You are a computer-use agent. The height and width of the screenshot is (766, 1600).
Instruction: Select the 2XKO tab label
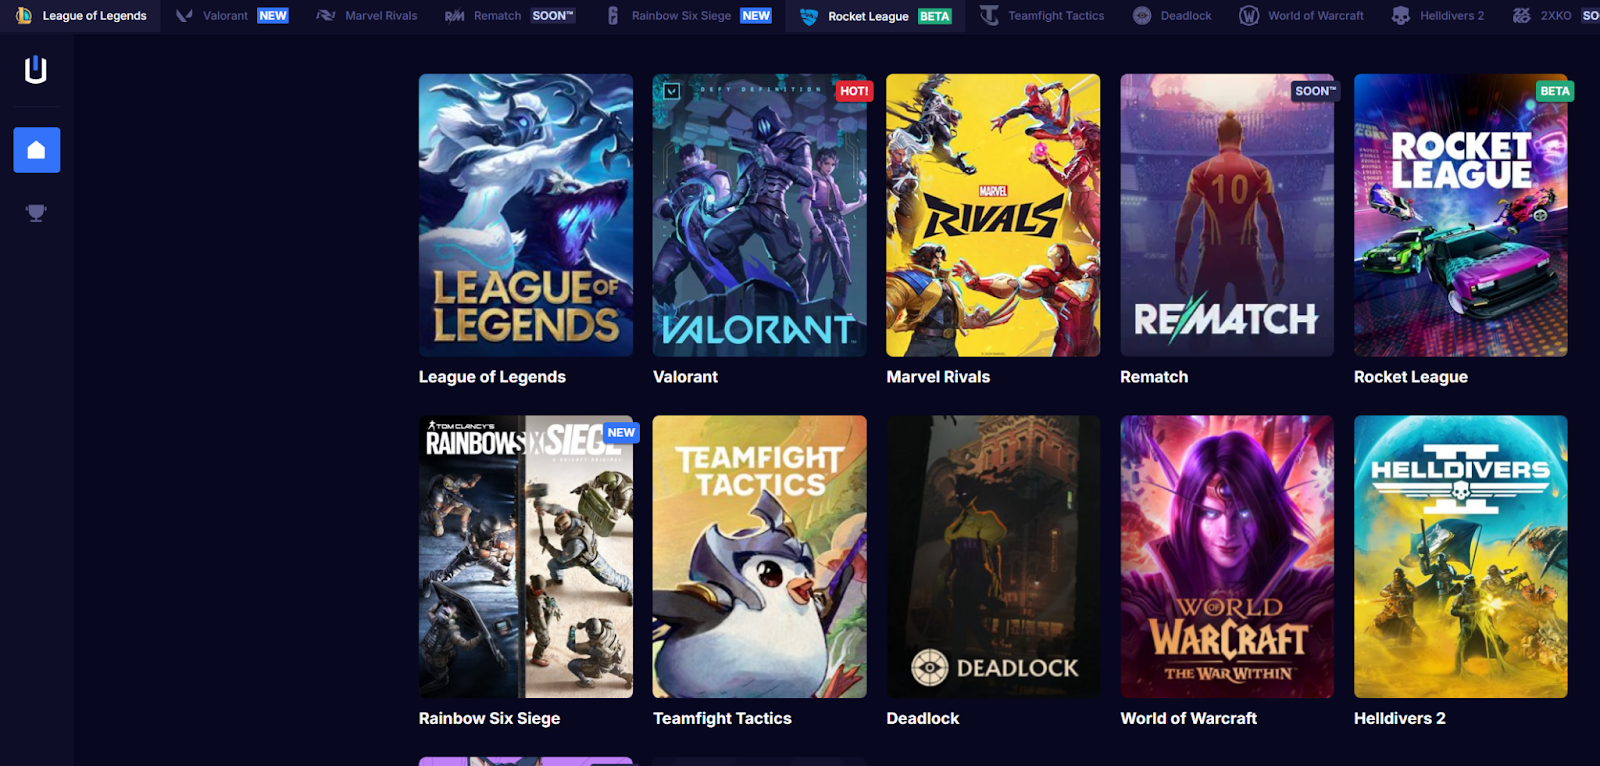1556,16
